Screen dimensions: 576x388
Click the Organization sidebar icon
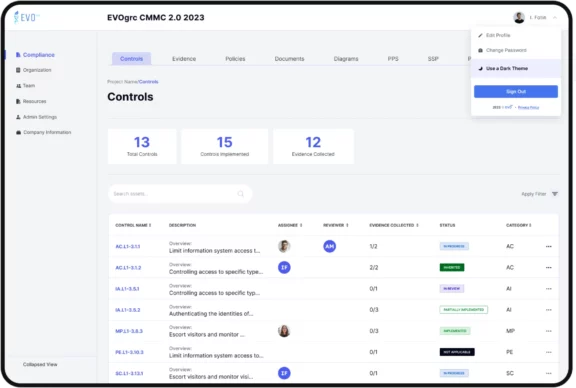18,70
